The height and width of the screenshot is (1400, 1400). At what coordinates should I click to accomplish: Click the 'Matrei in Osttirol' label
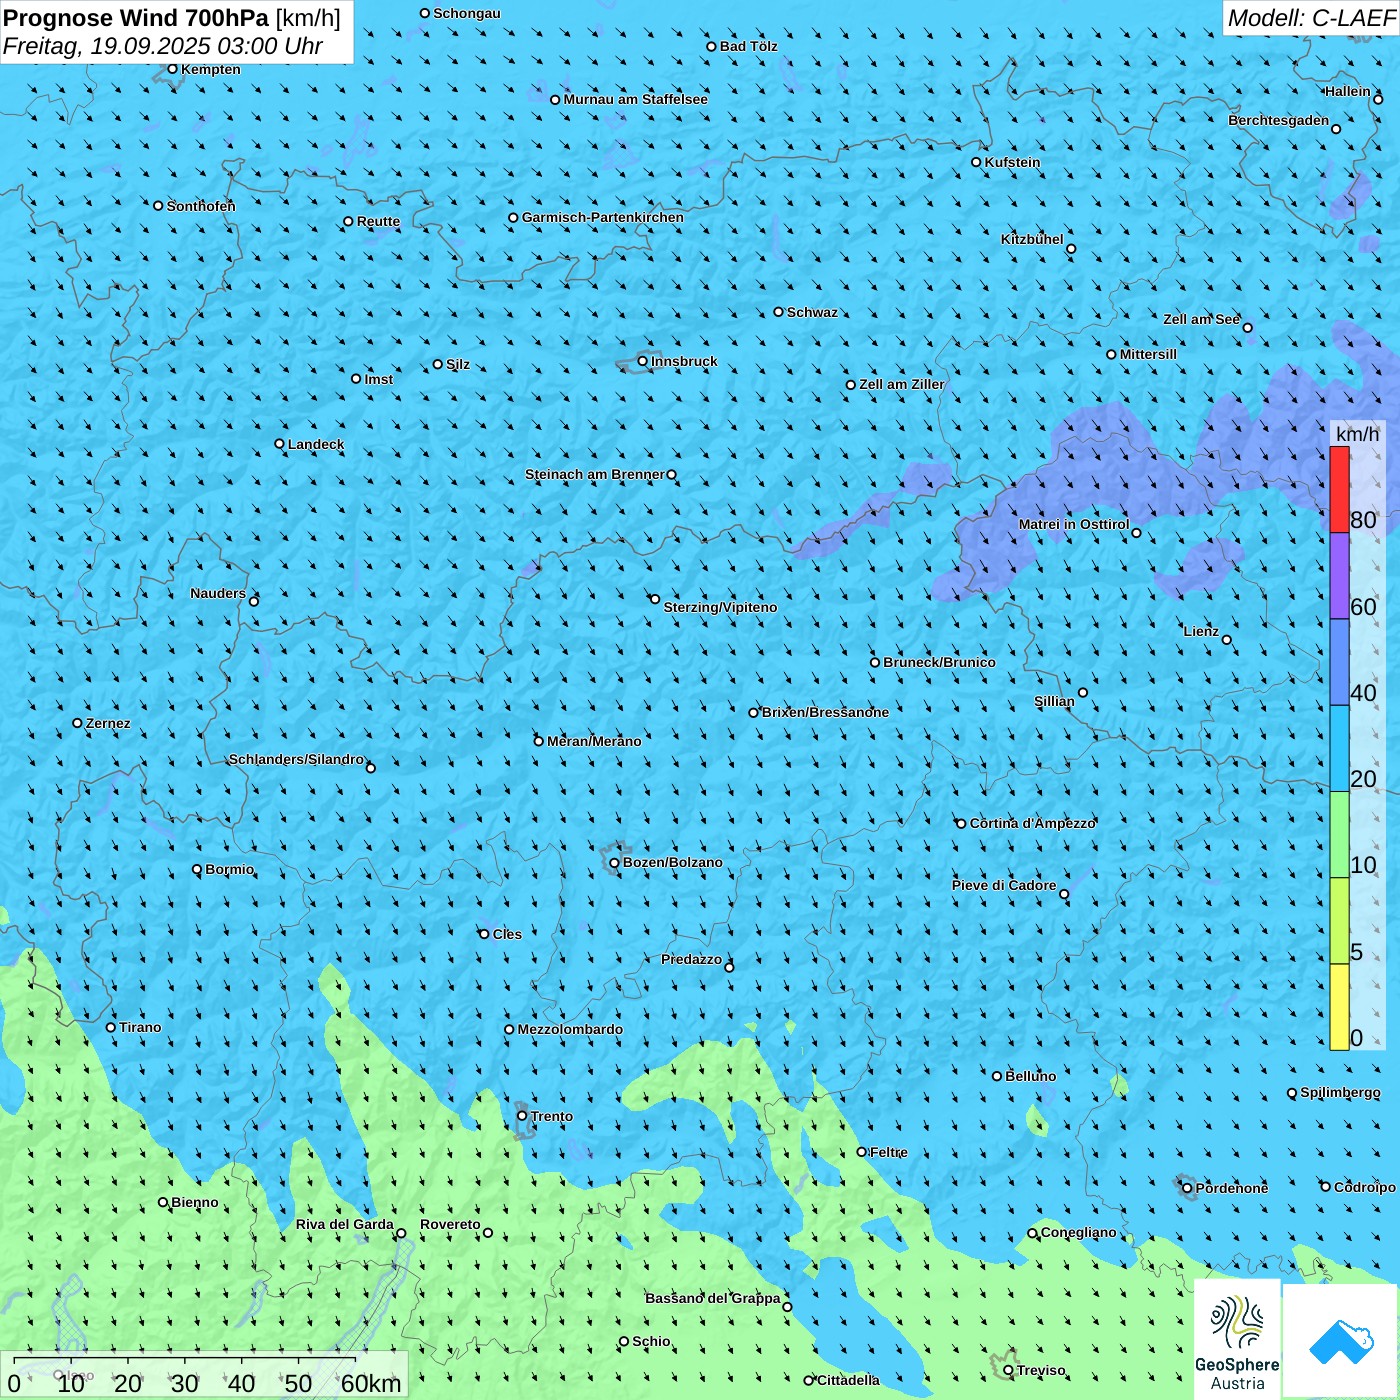pos(1074,524)
